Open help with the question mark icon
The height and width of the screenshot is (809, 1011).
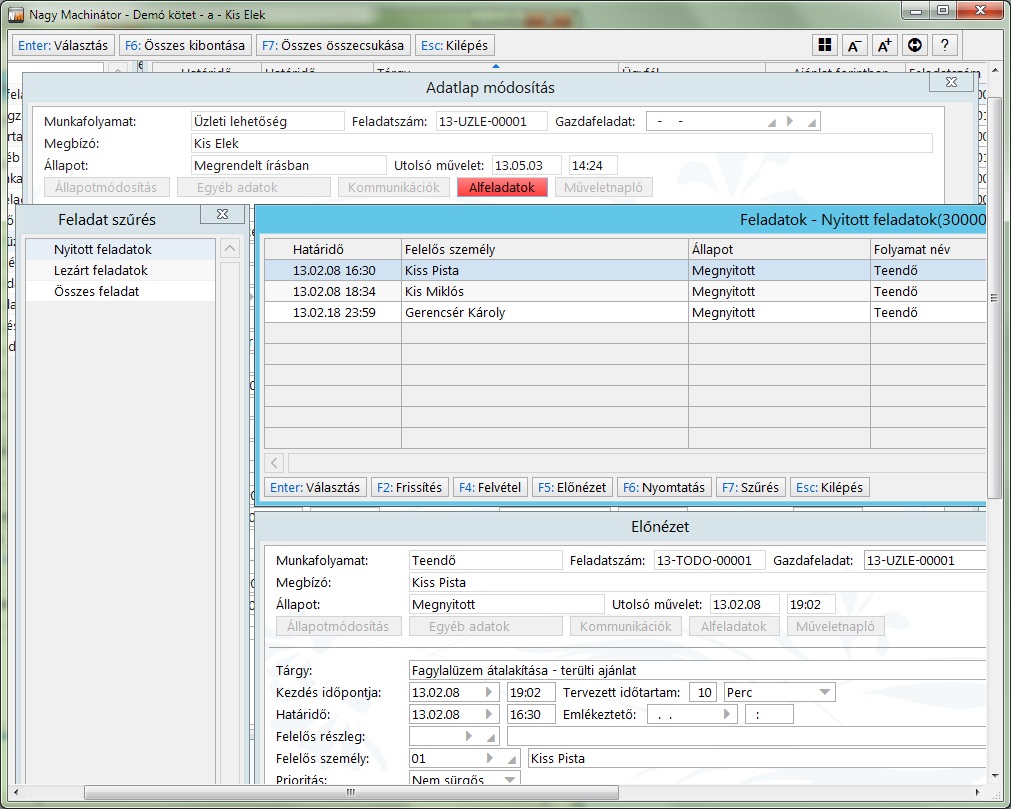[x=944, y=45]
